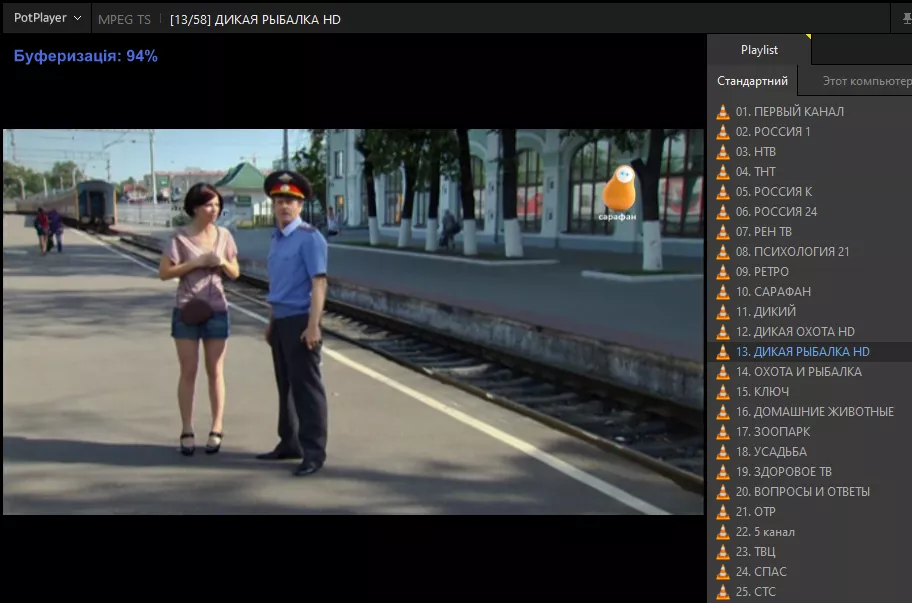Click the cone icon beside 19. ЗДОРОВОЕ ТВ
The height and width of the screenshot is (603, 912).
tap(723, 472)
